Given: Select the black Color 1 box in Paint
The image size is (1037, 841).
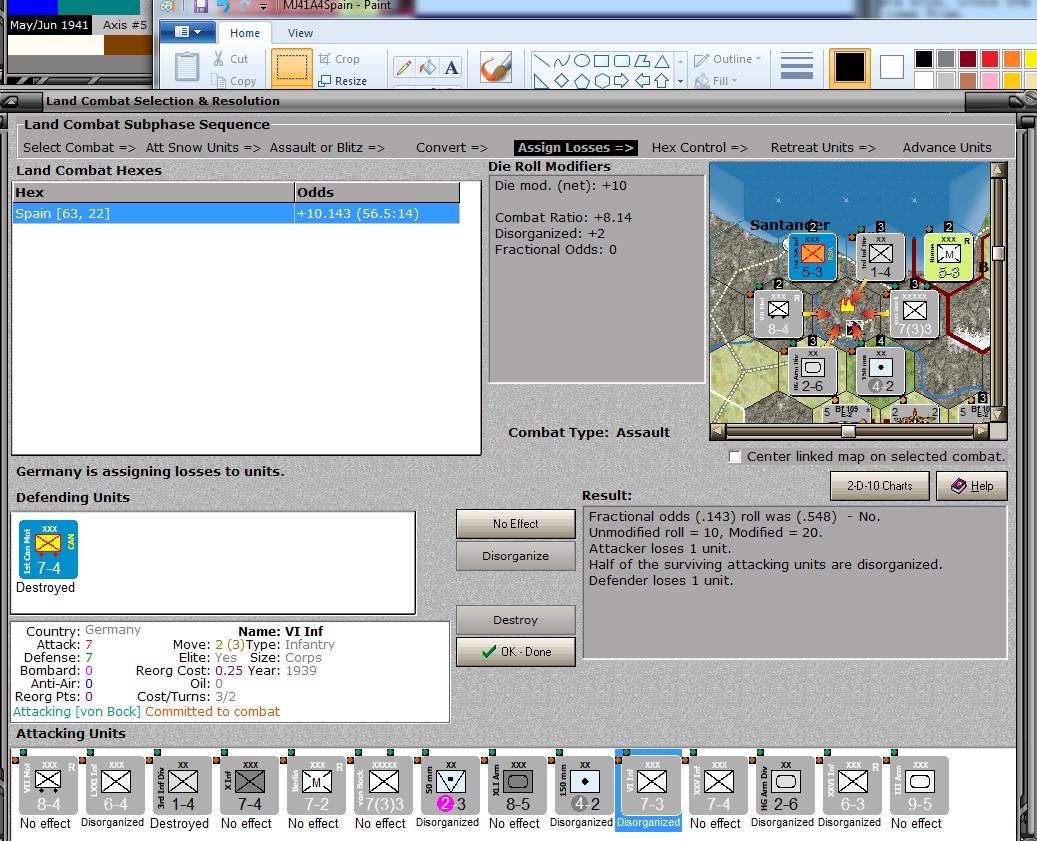Looking at the screenshot, I should [x=849, y=67].
